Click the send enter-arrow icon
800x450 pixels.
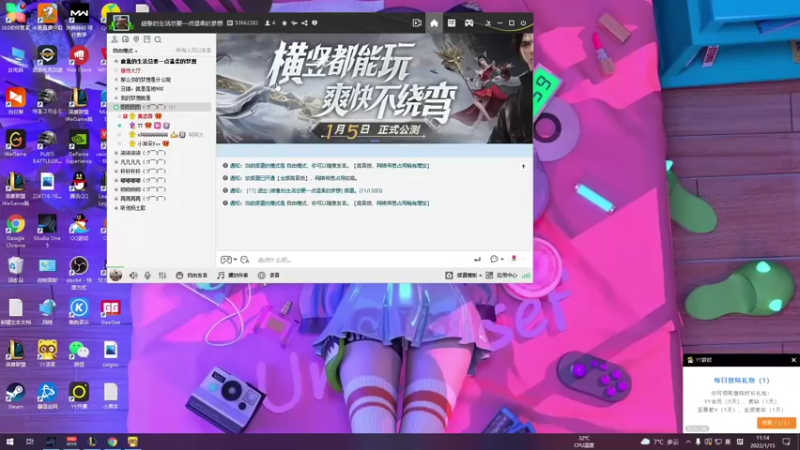point(477,260)
